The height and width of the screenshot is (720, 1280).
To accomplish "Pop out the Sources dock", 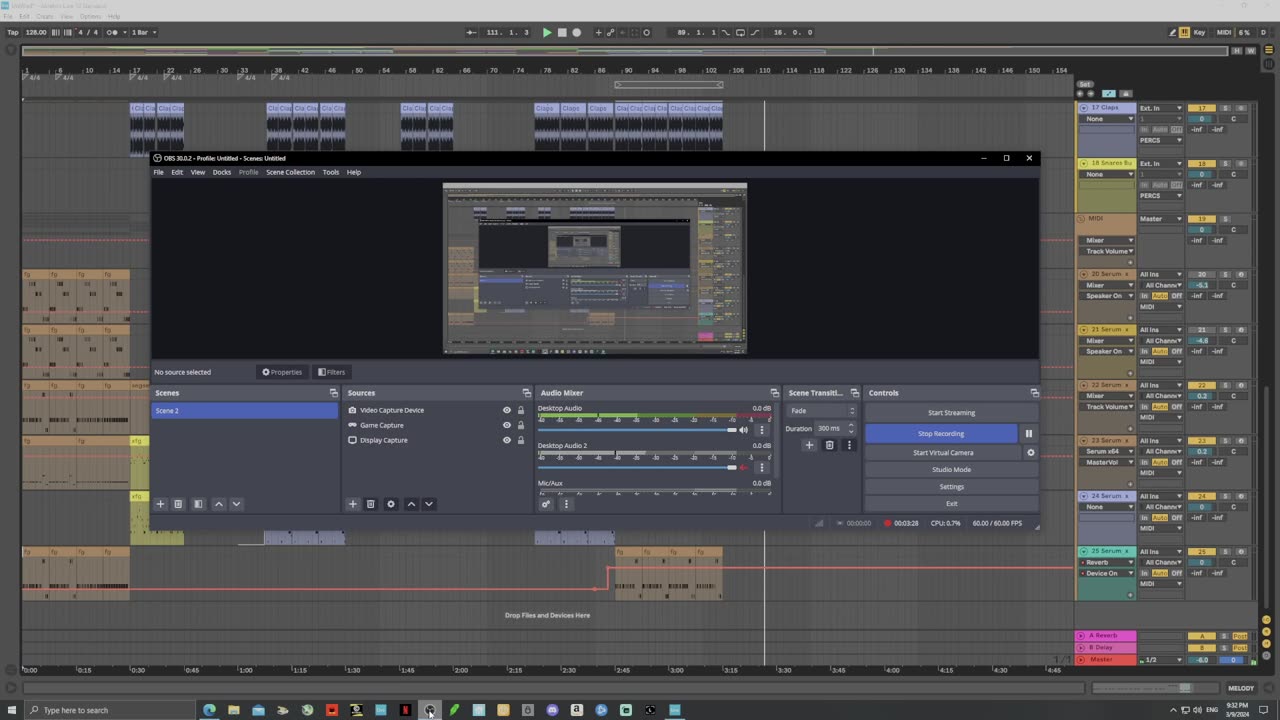I will 527,393.
